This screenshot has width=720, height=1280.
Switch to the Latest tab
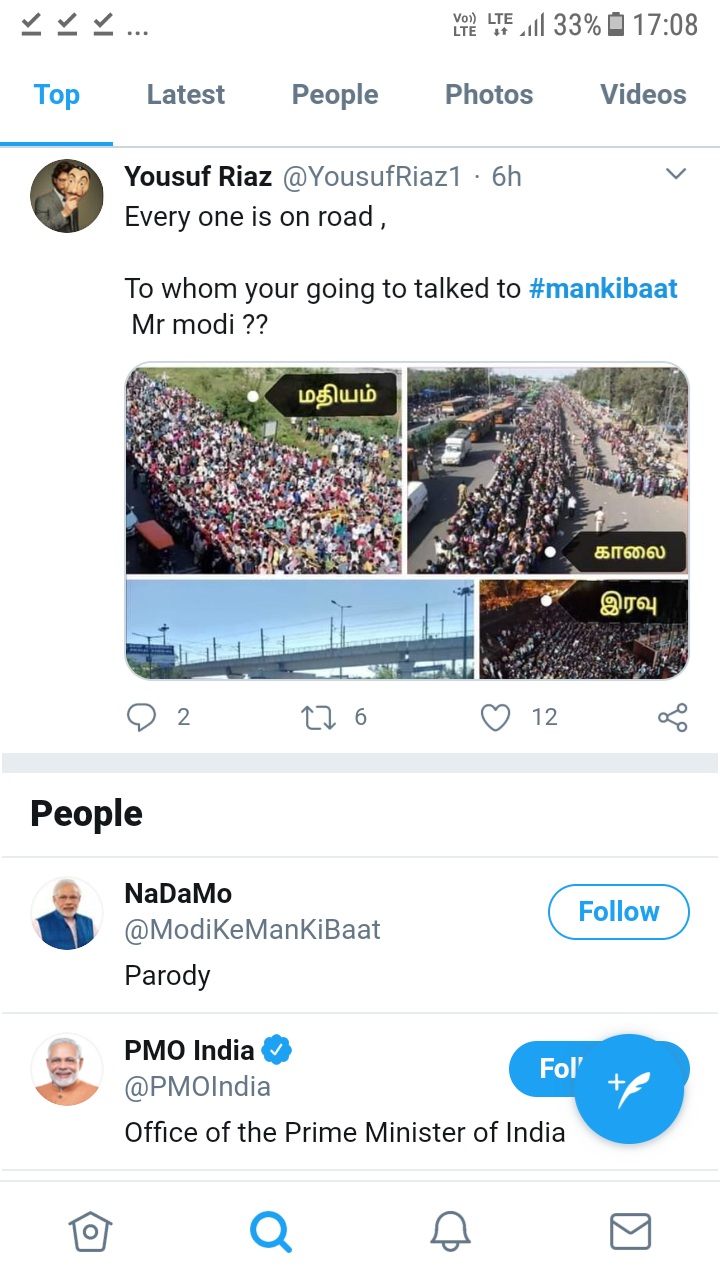186,95
